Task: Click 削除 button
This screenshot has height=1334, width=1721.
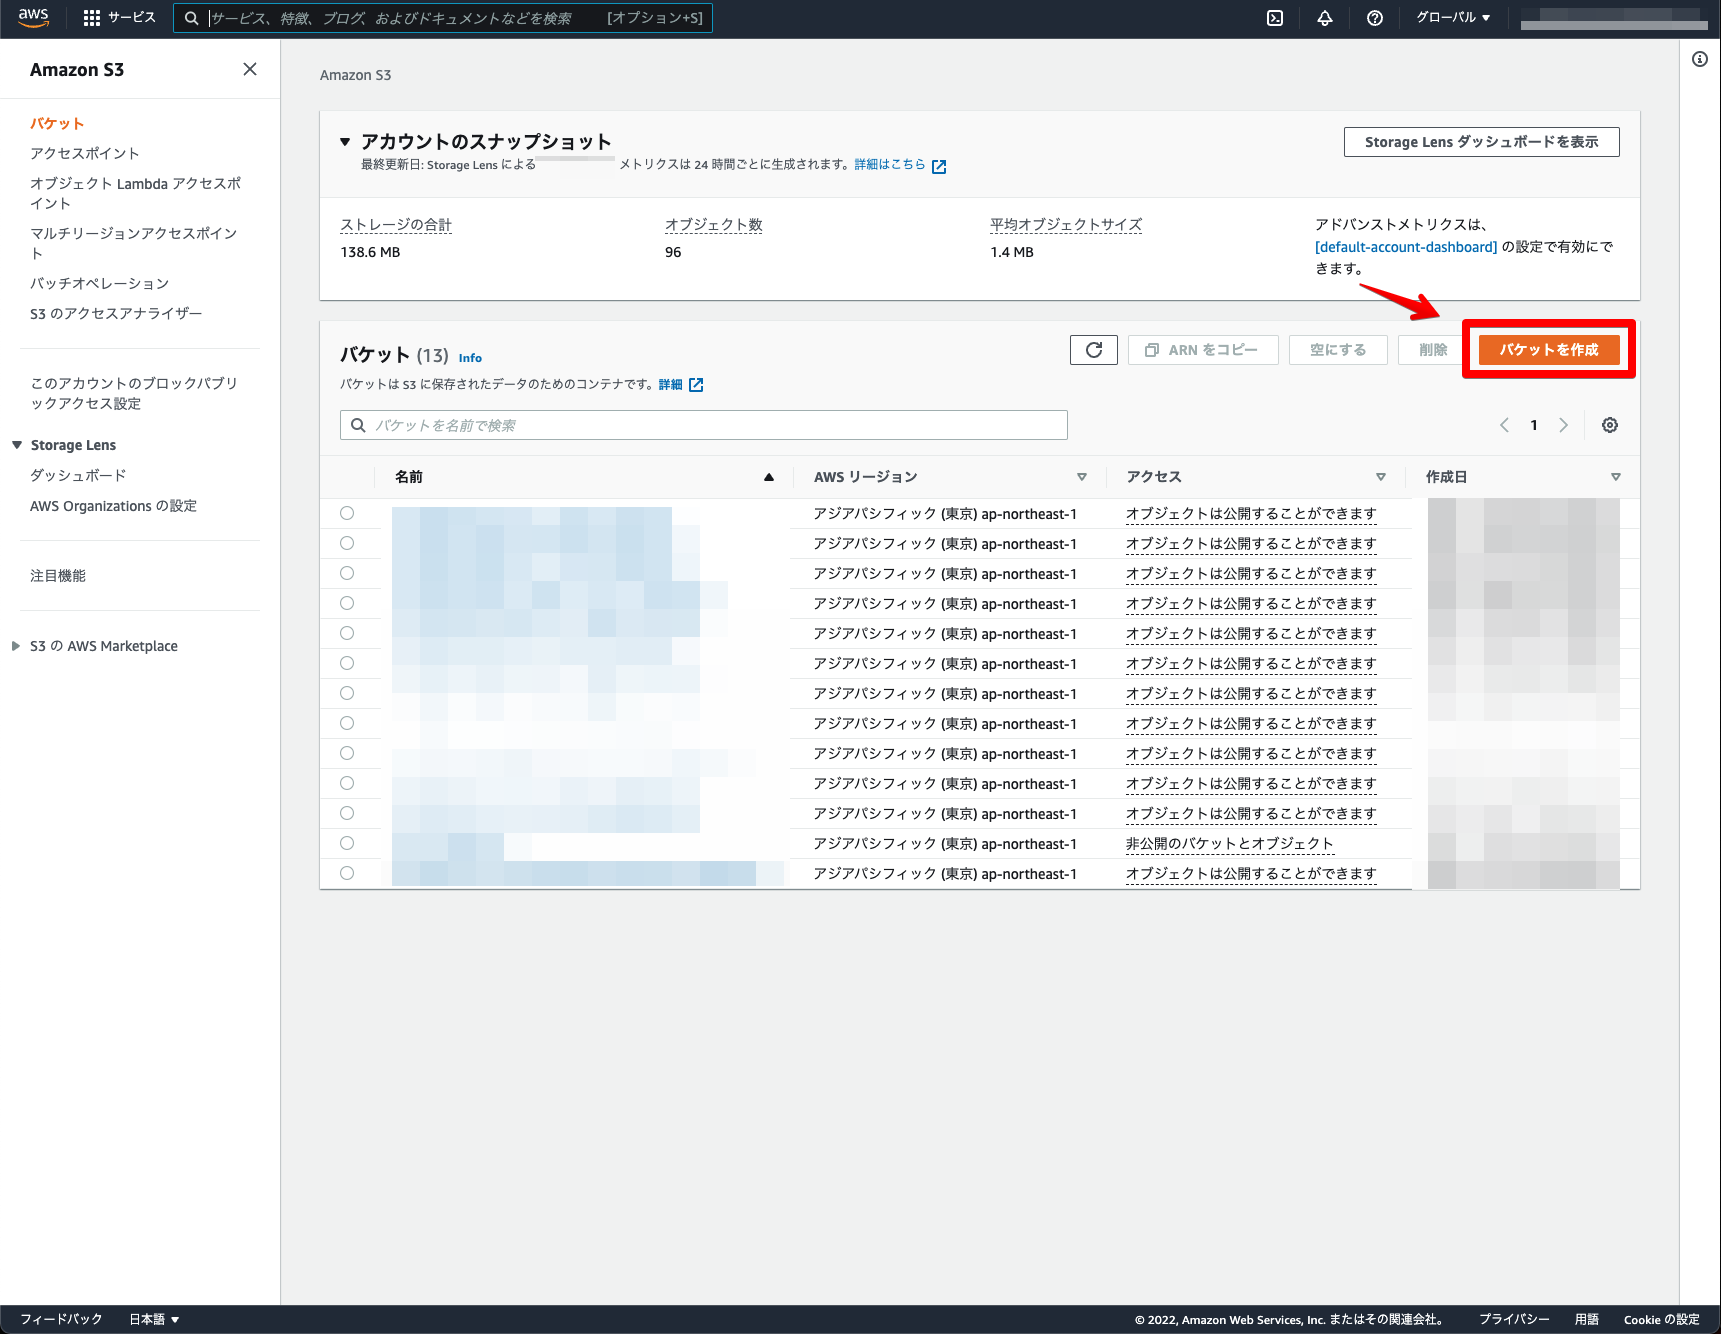Action: click(x=1433, y=350)
